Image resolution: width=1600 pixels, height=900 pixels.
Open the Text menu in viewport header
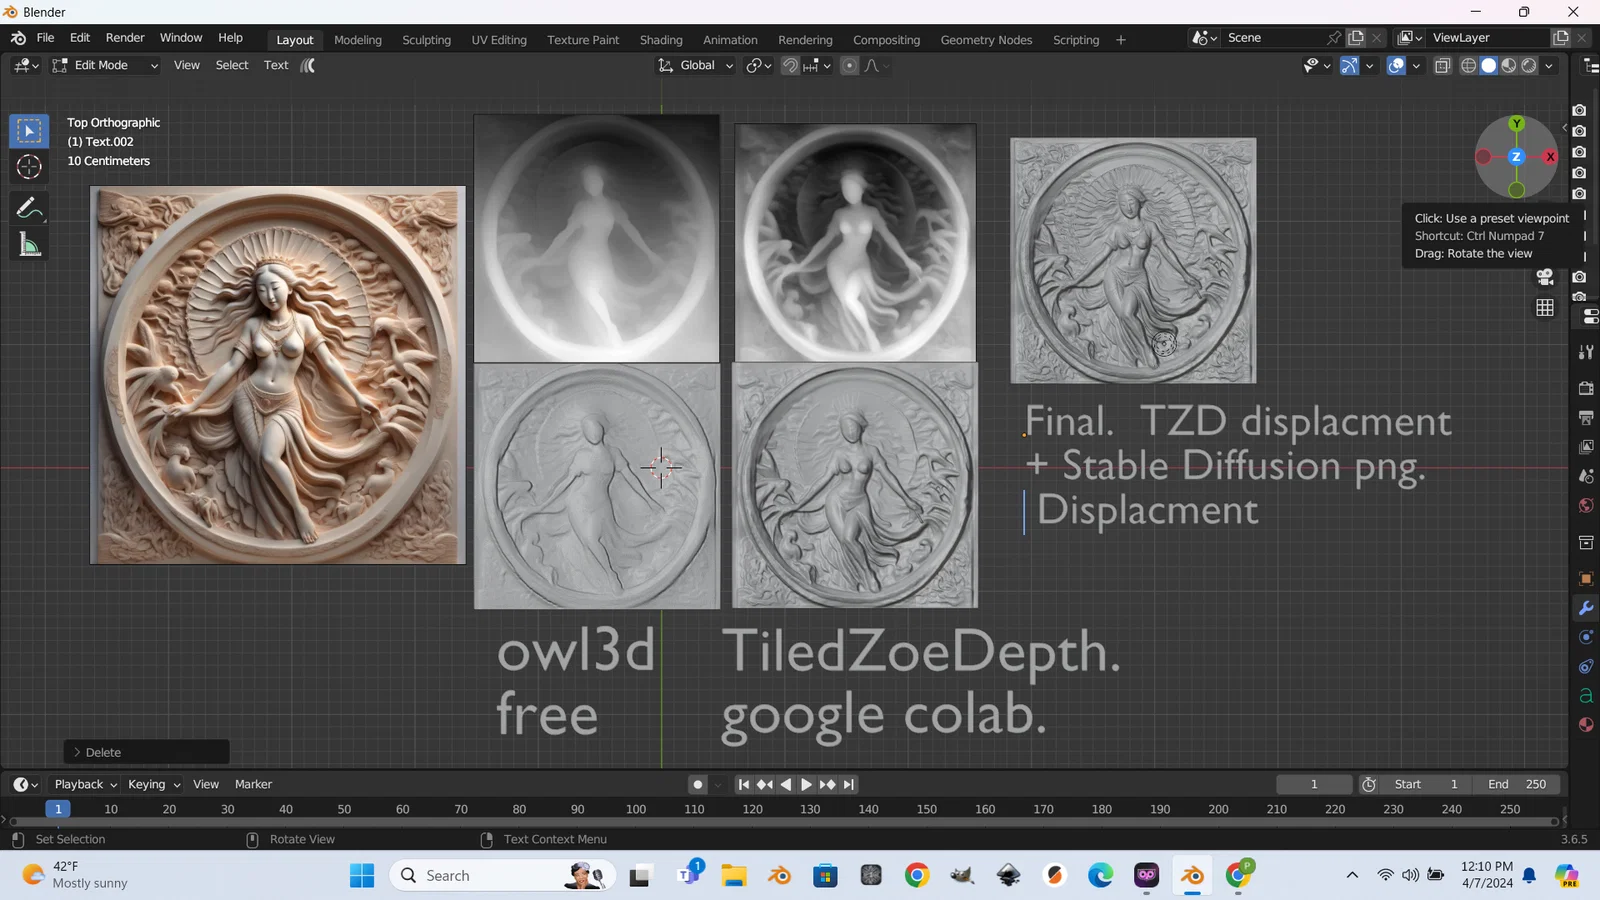[276, 66]
